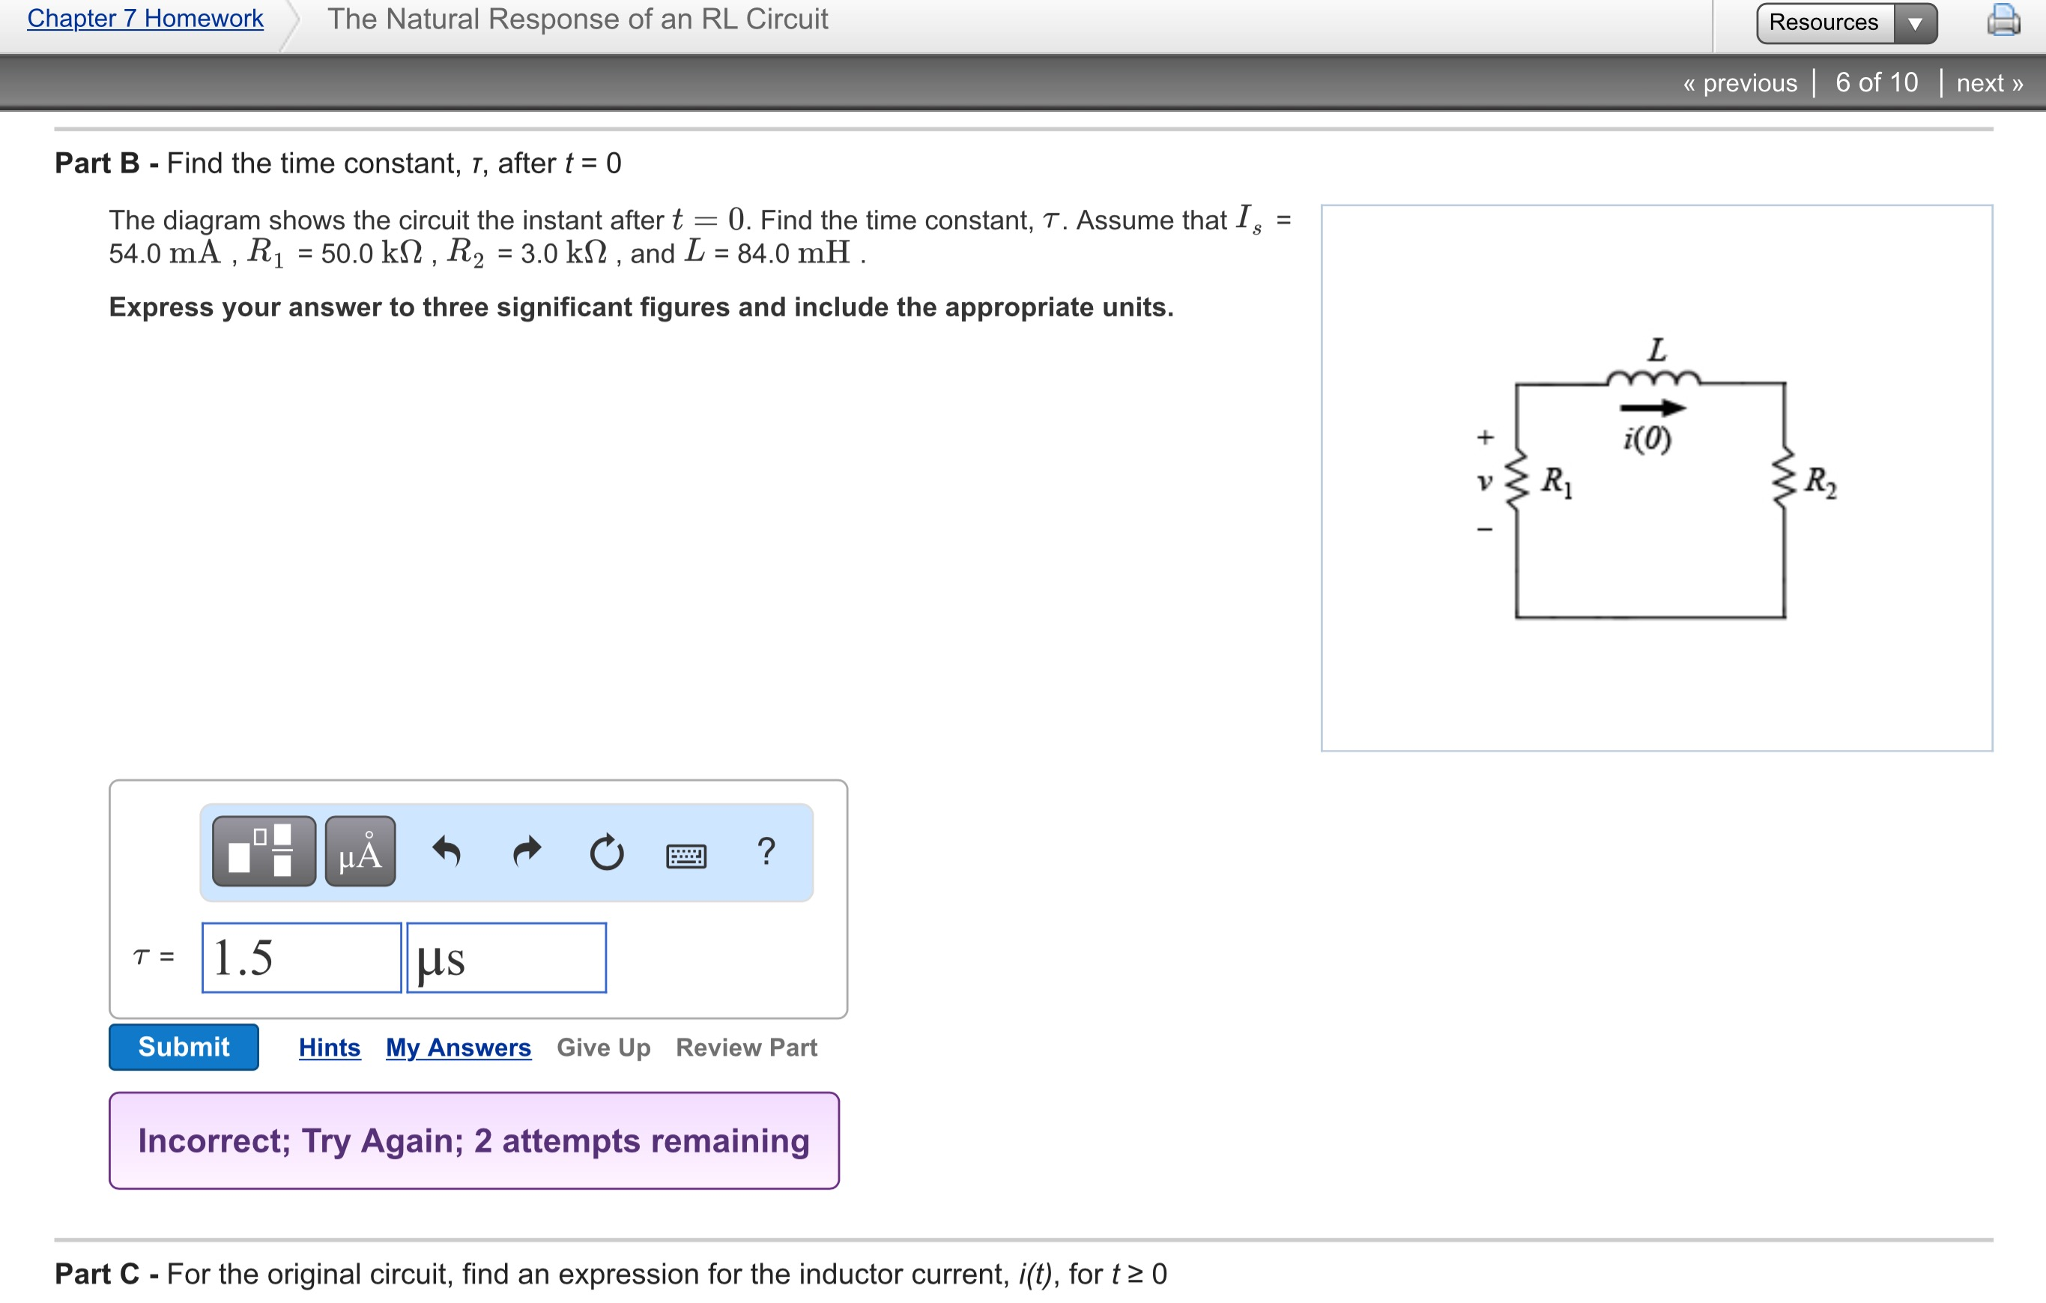Return to the previous problem
Image resolution: width=2046 pixels, height=1303 pixels.
point(1741,82)
